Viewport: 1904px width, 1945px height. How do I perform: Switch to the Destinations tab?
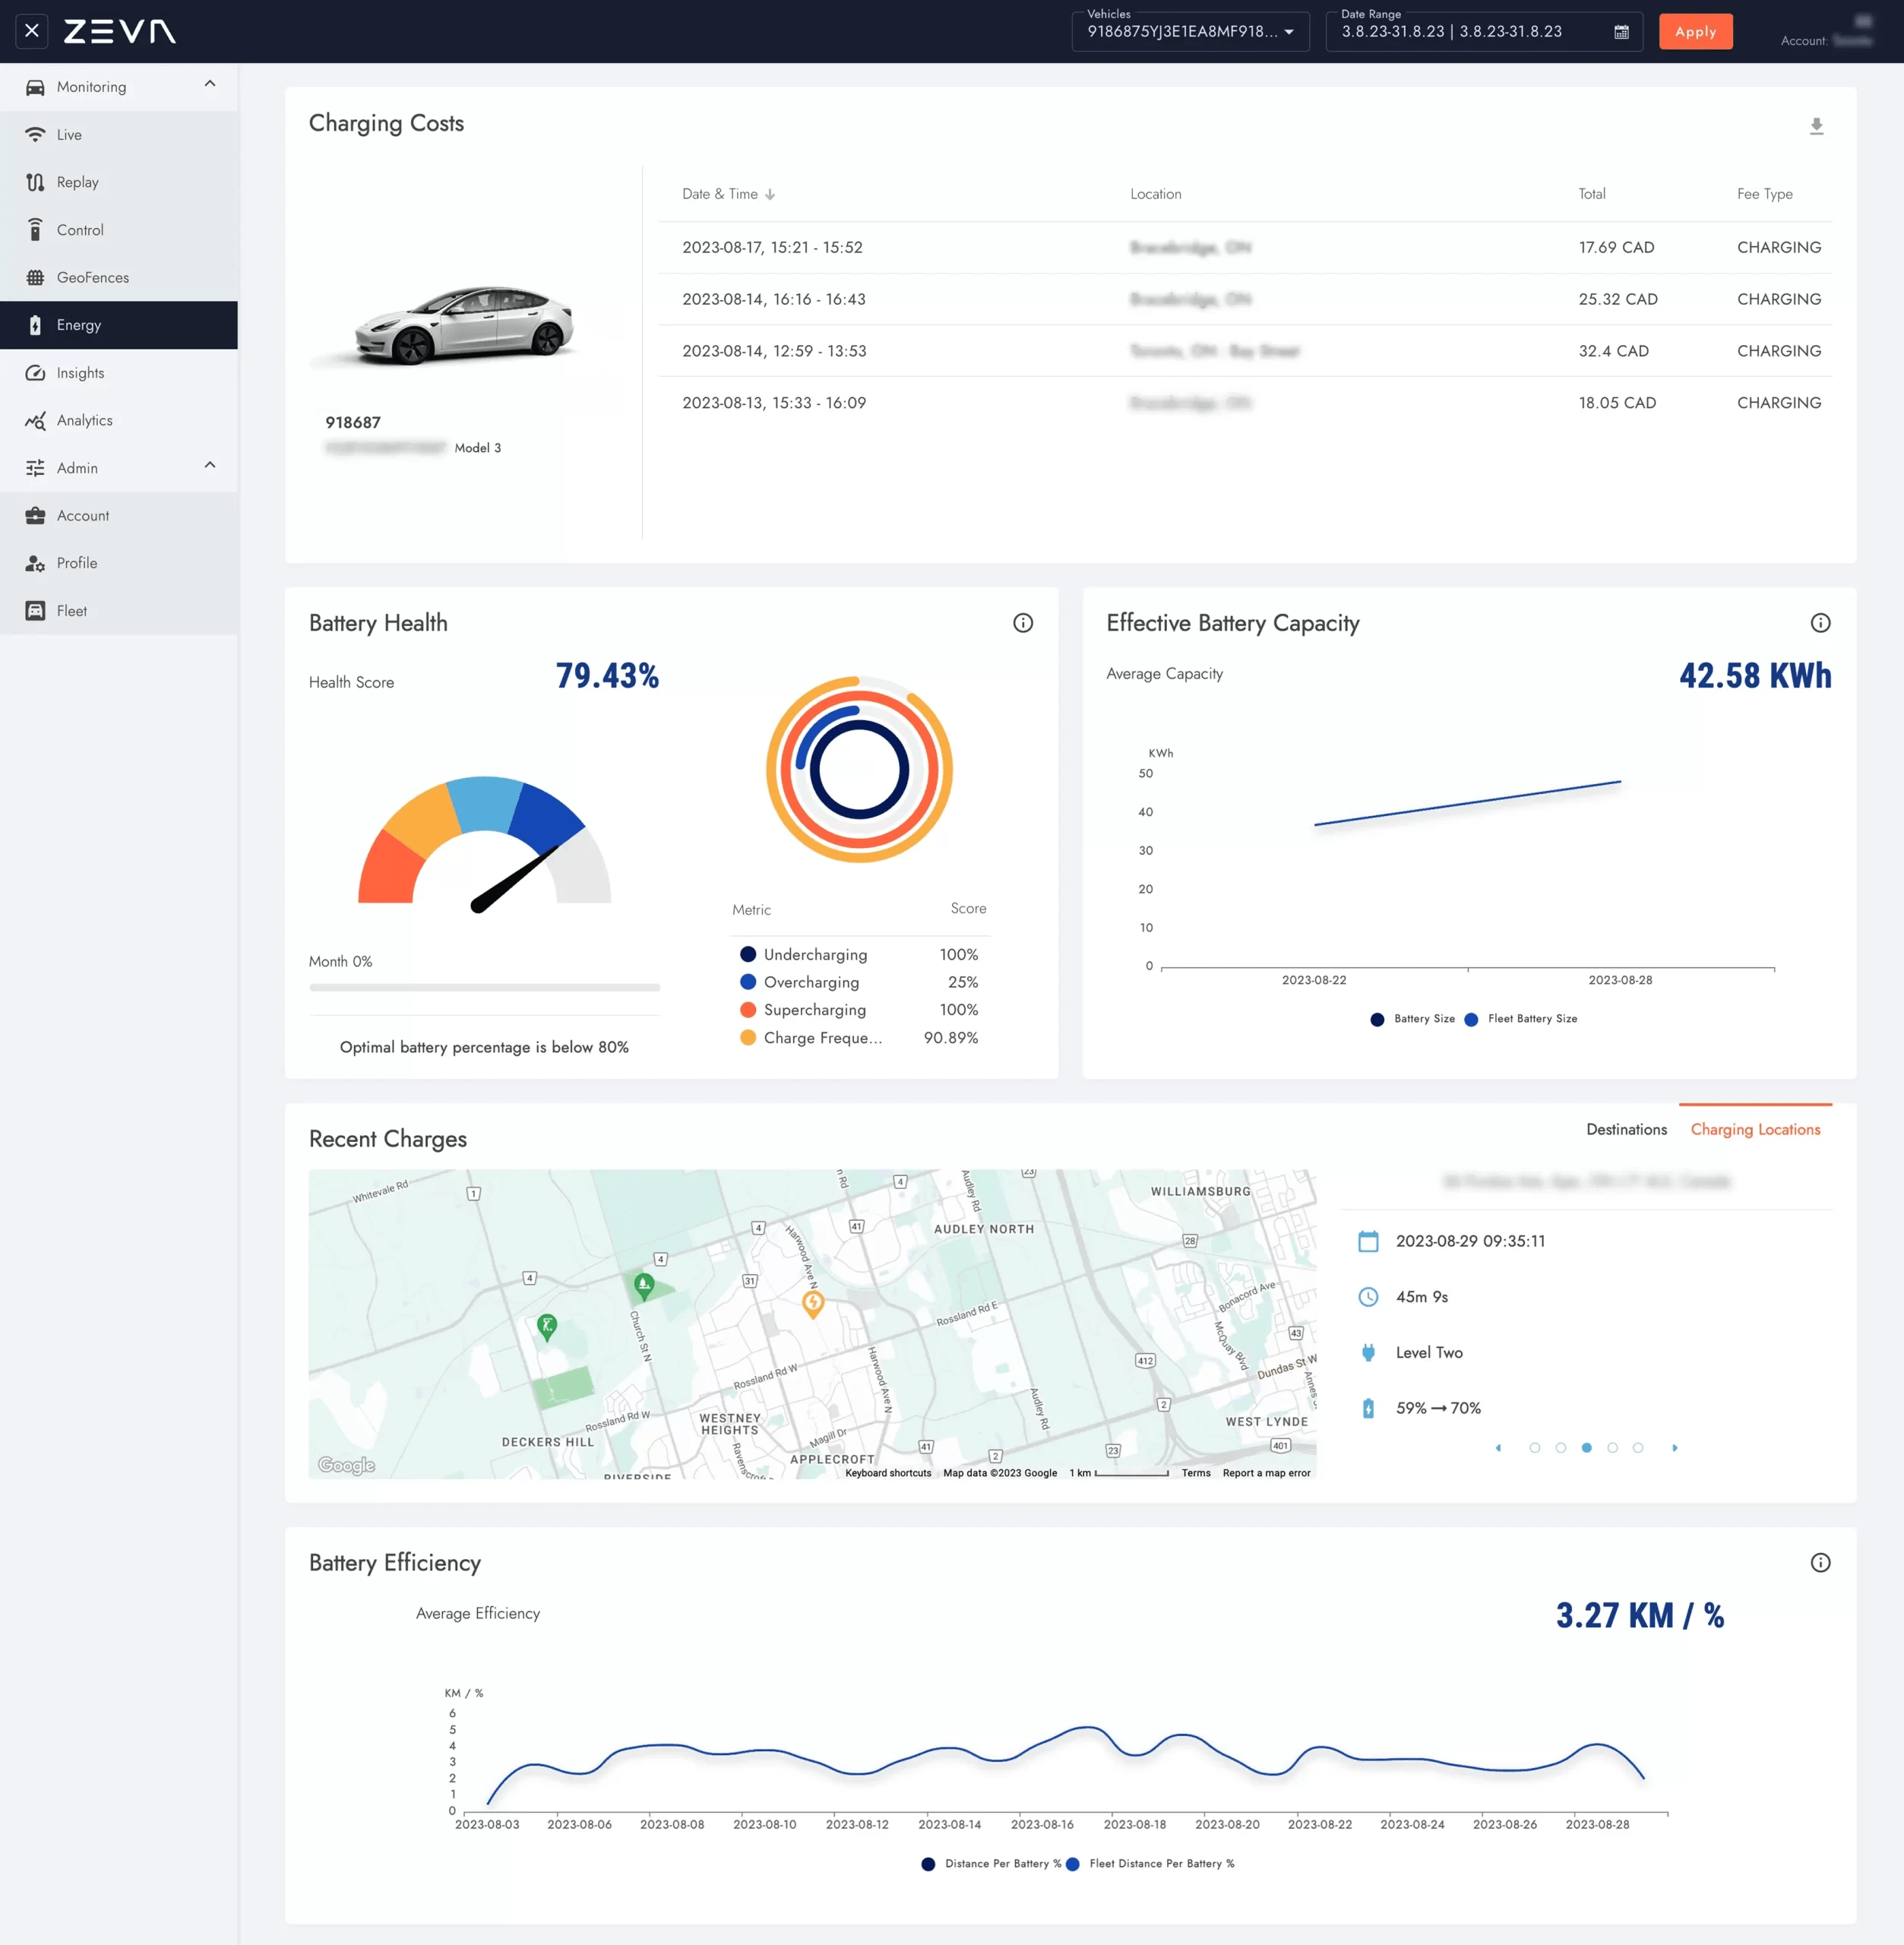1626,1129
